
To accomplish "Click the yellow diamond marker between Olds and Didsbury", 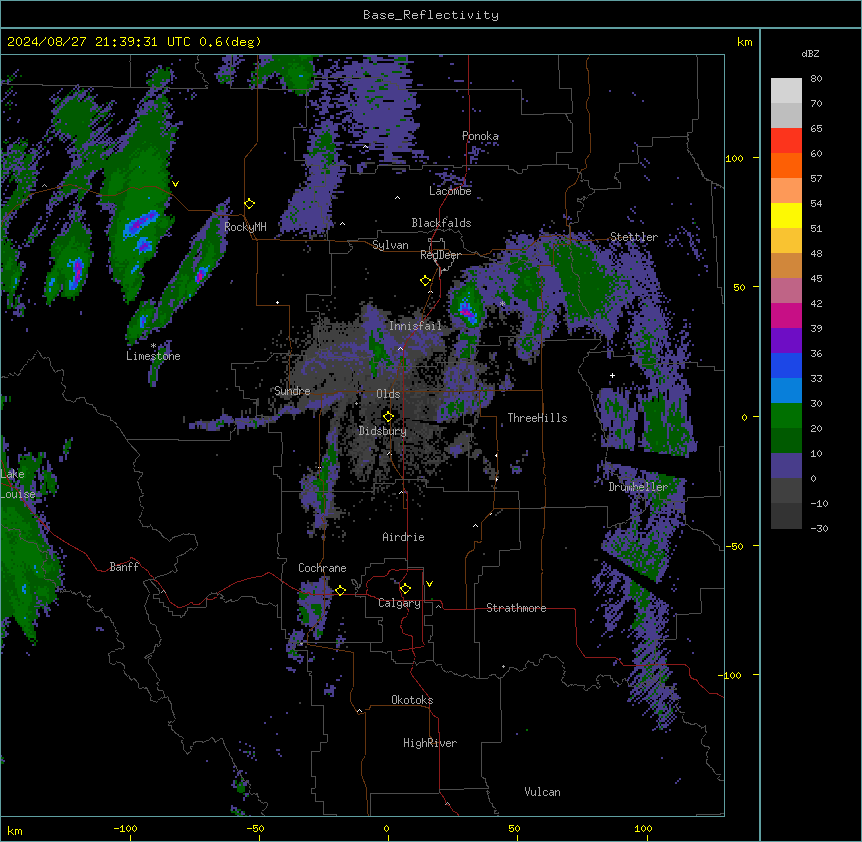I will (388, 417).
